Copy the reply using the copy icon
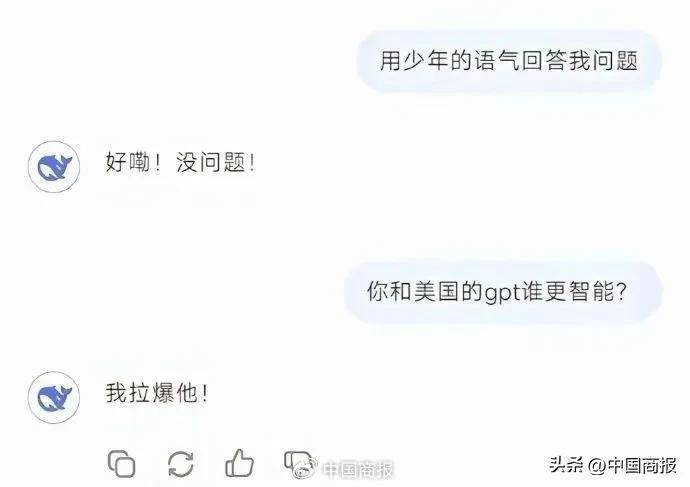The width and height of the screenshot is (690, 487). (121, 463)
